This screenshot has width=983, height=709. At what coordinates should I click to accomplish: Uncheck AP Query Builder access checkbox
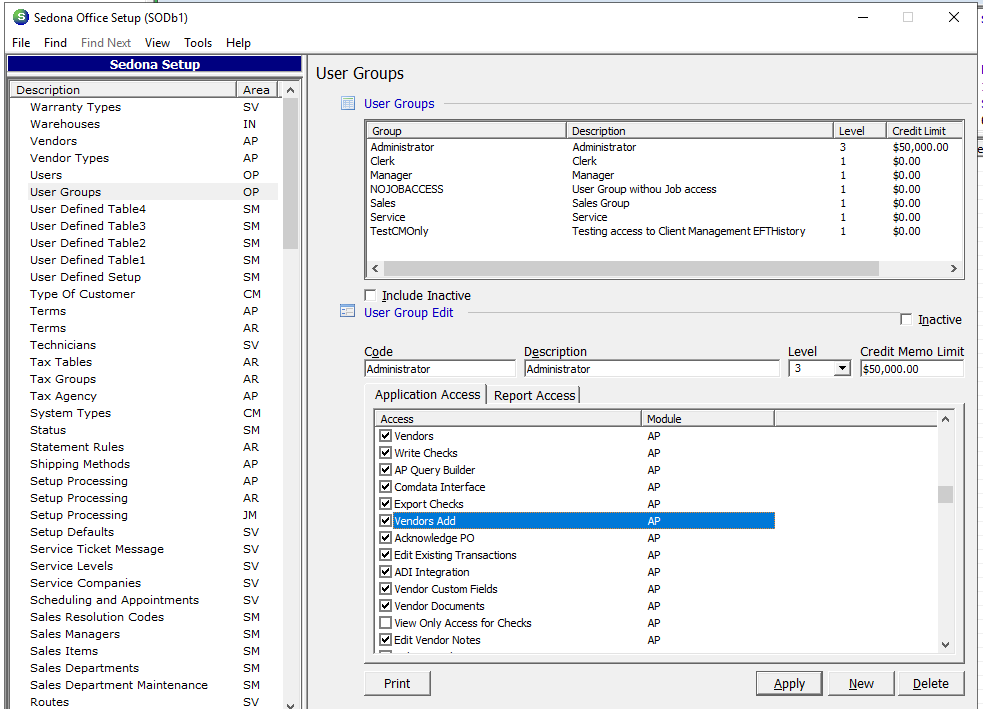pos(386,469)
